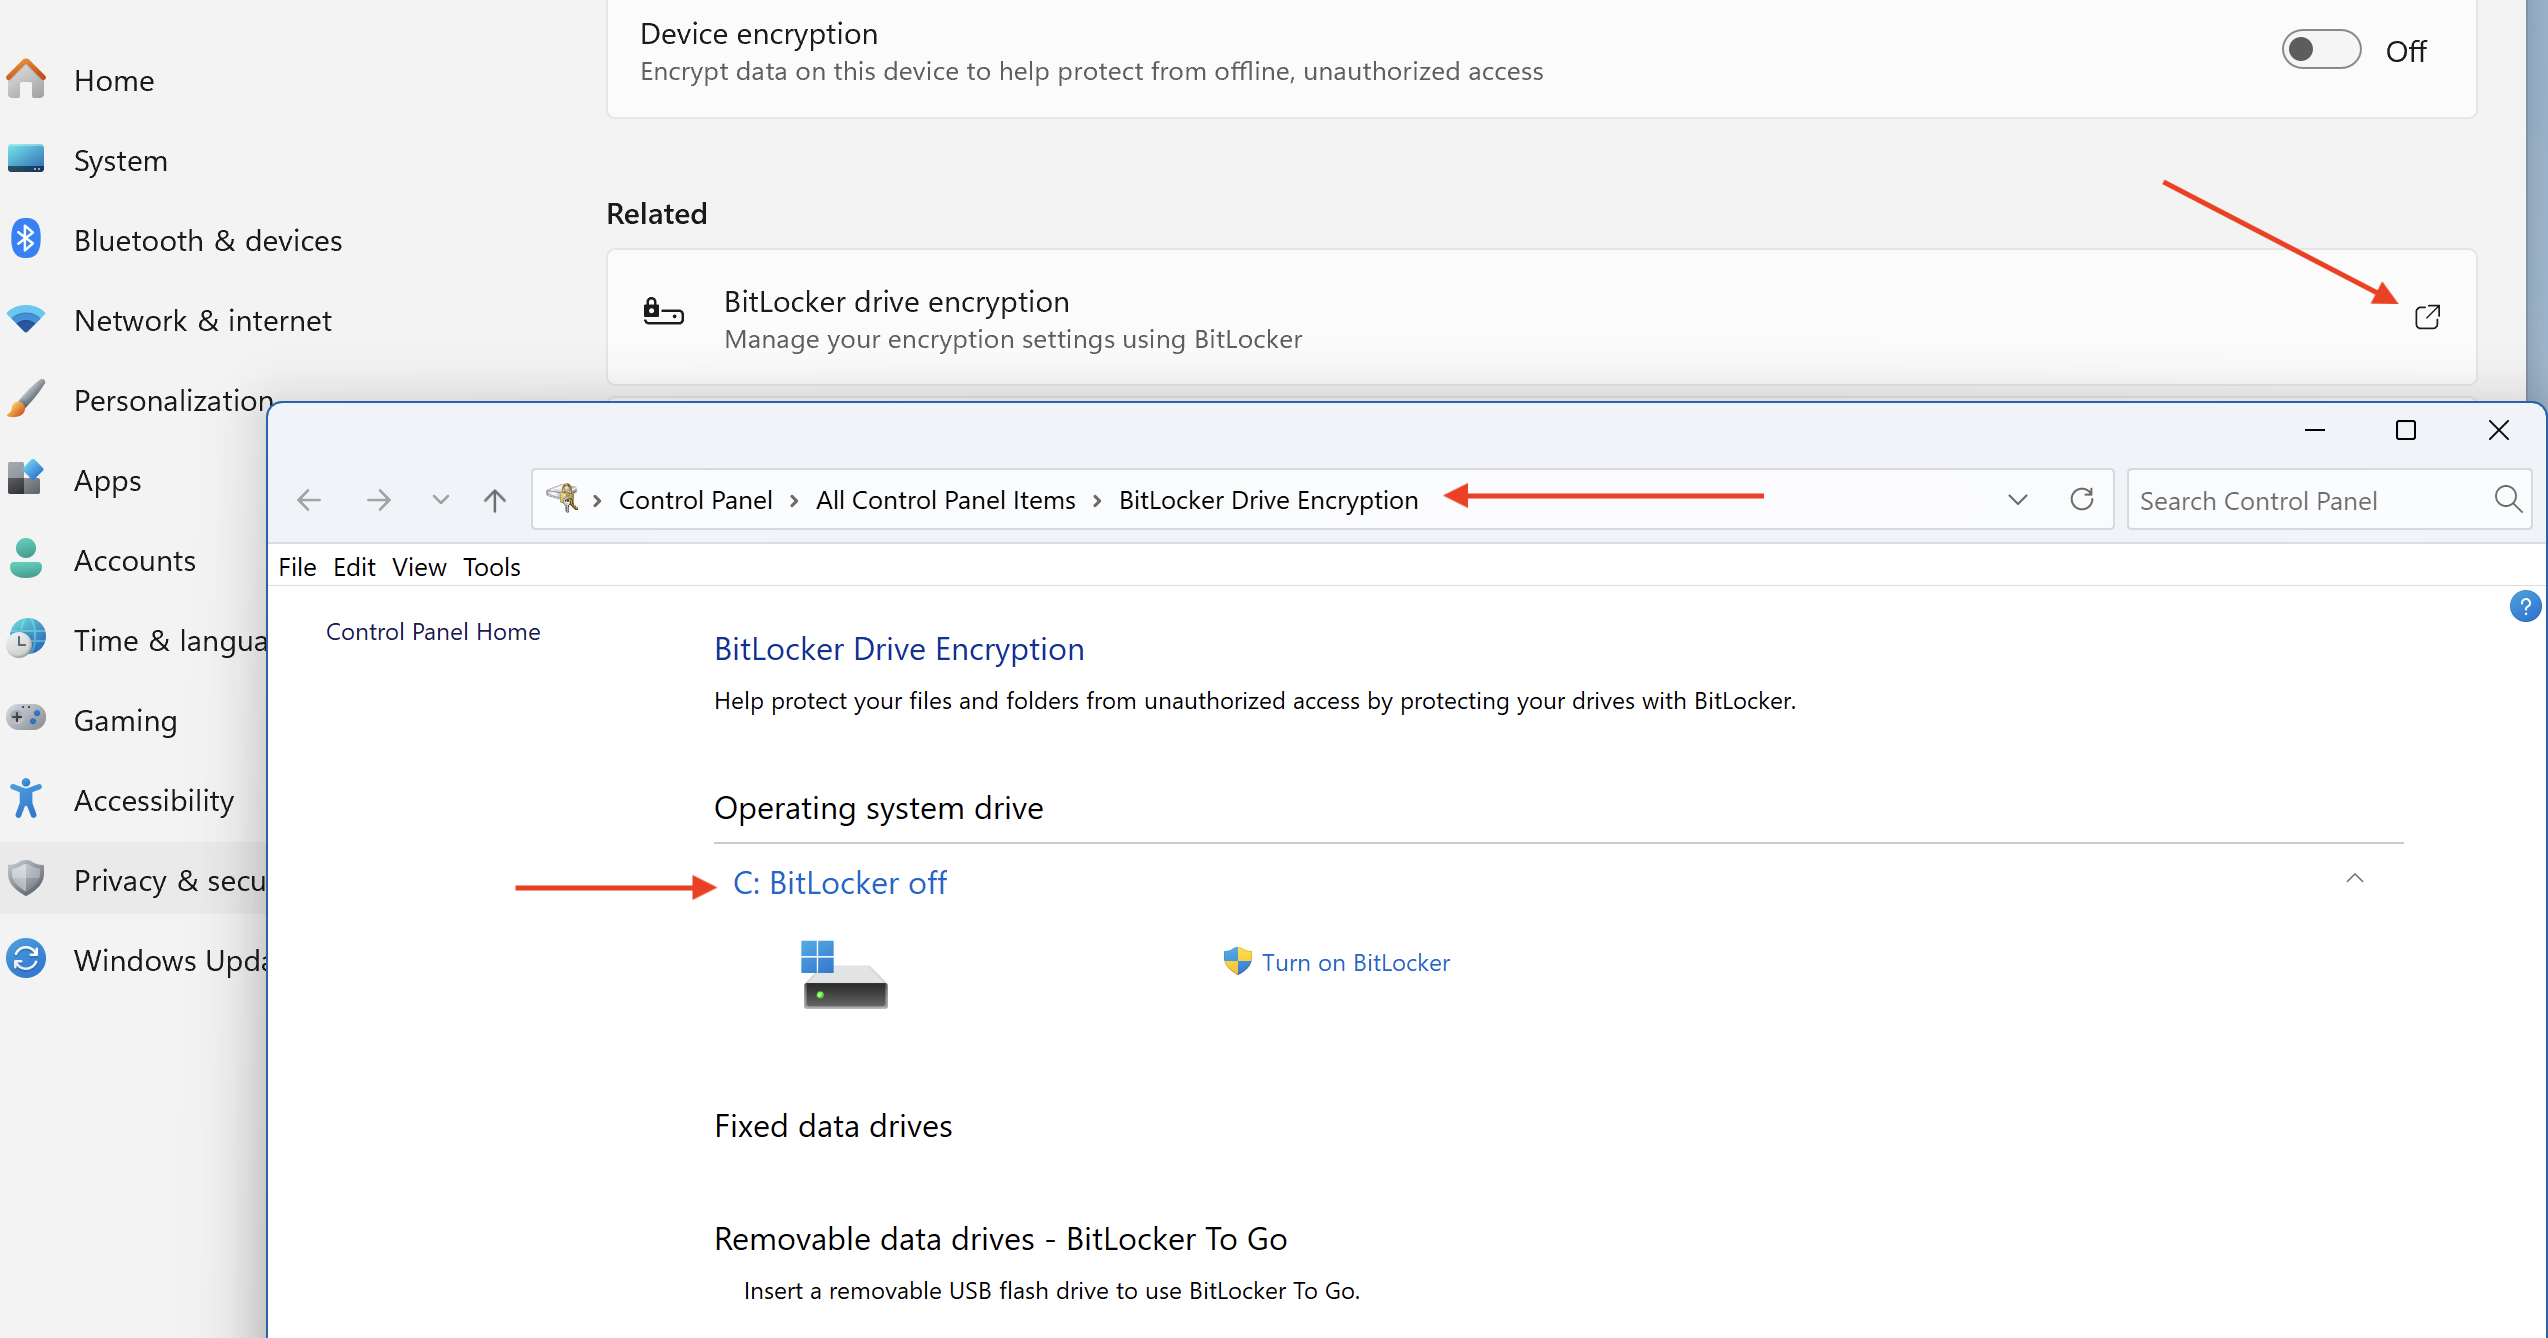The image size is (2548, 1338).
Task: Collapse the C: drive section chevron
Action: pyautogui.click(x=2355, y=878)
